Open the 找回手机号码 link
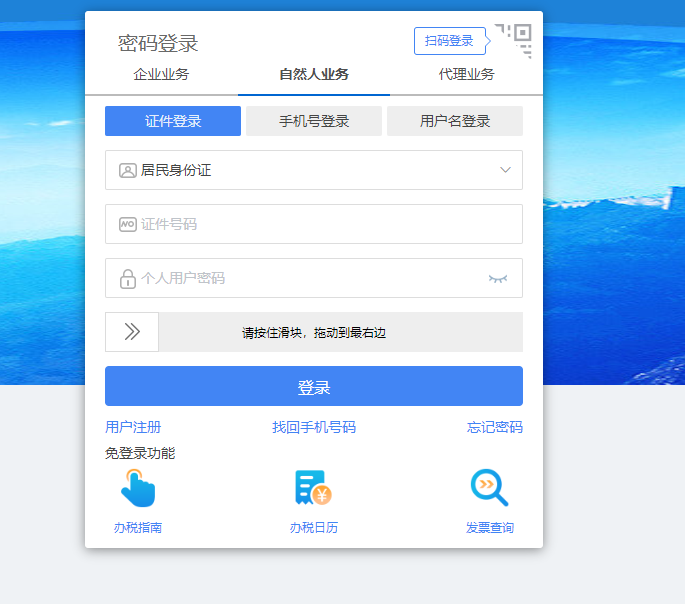Screen dimensions: 685x604 point(314,427)
